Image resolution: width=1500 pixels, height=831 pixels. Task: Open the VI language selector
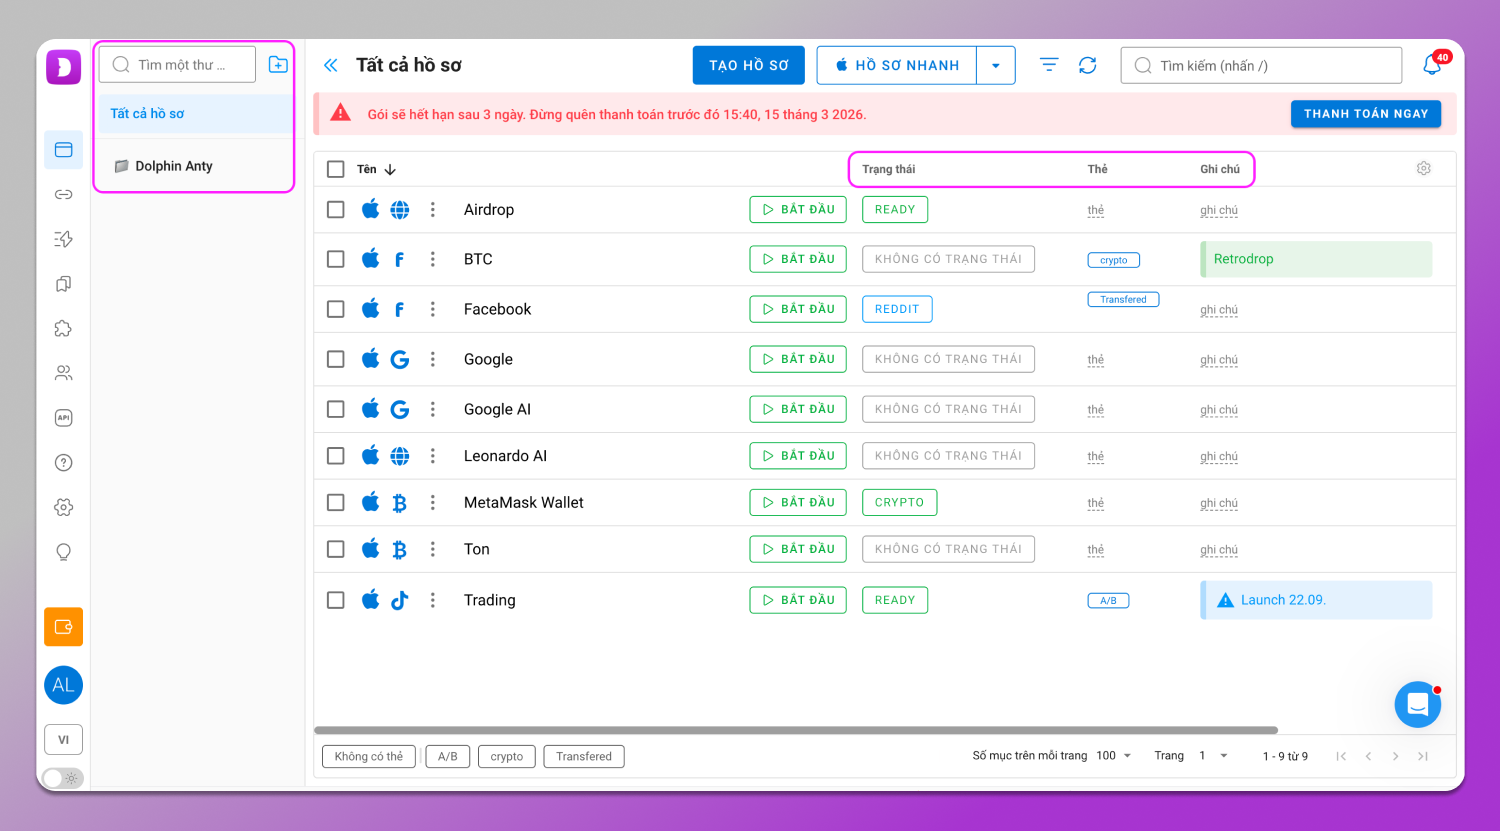click(x=63, y=740)
